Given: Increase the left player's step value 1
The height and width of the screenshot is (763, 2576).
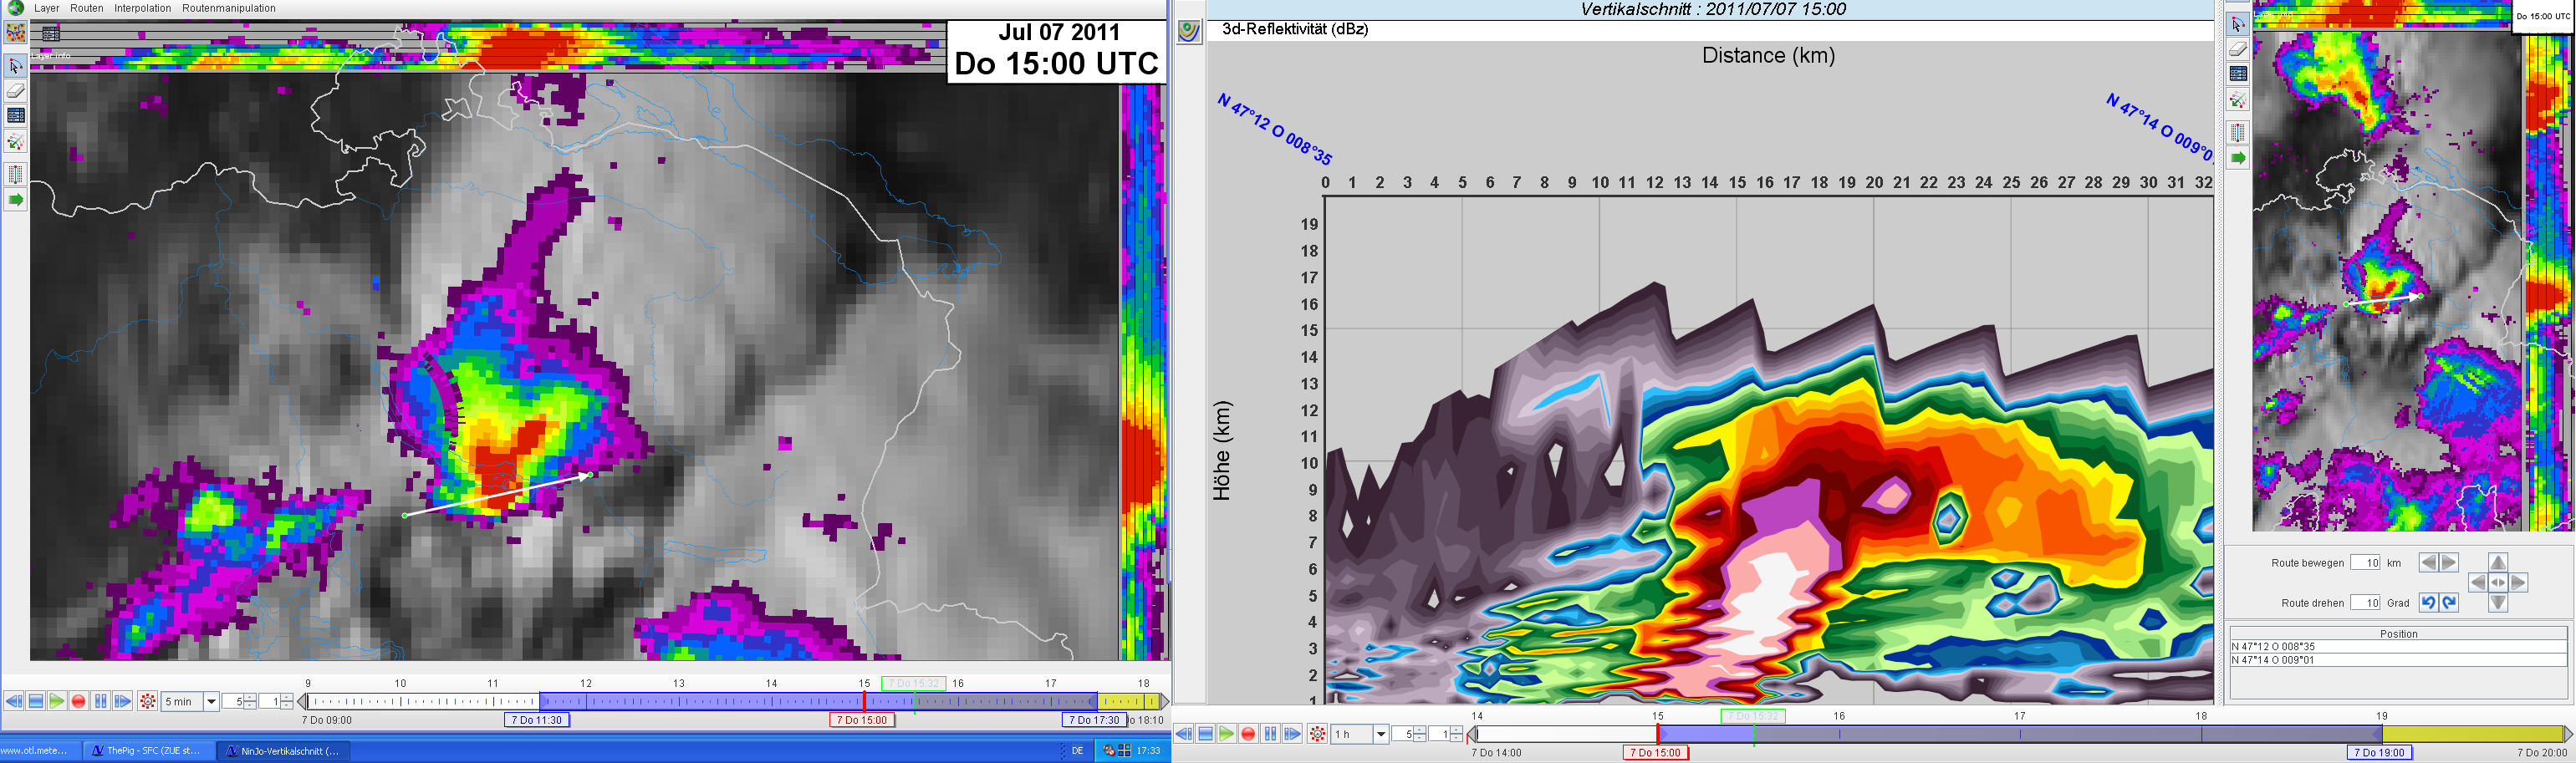Looking at the screenshot, I should [287, 698].
